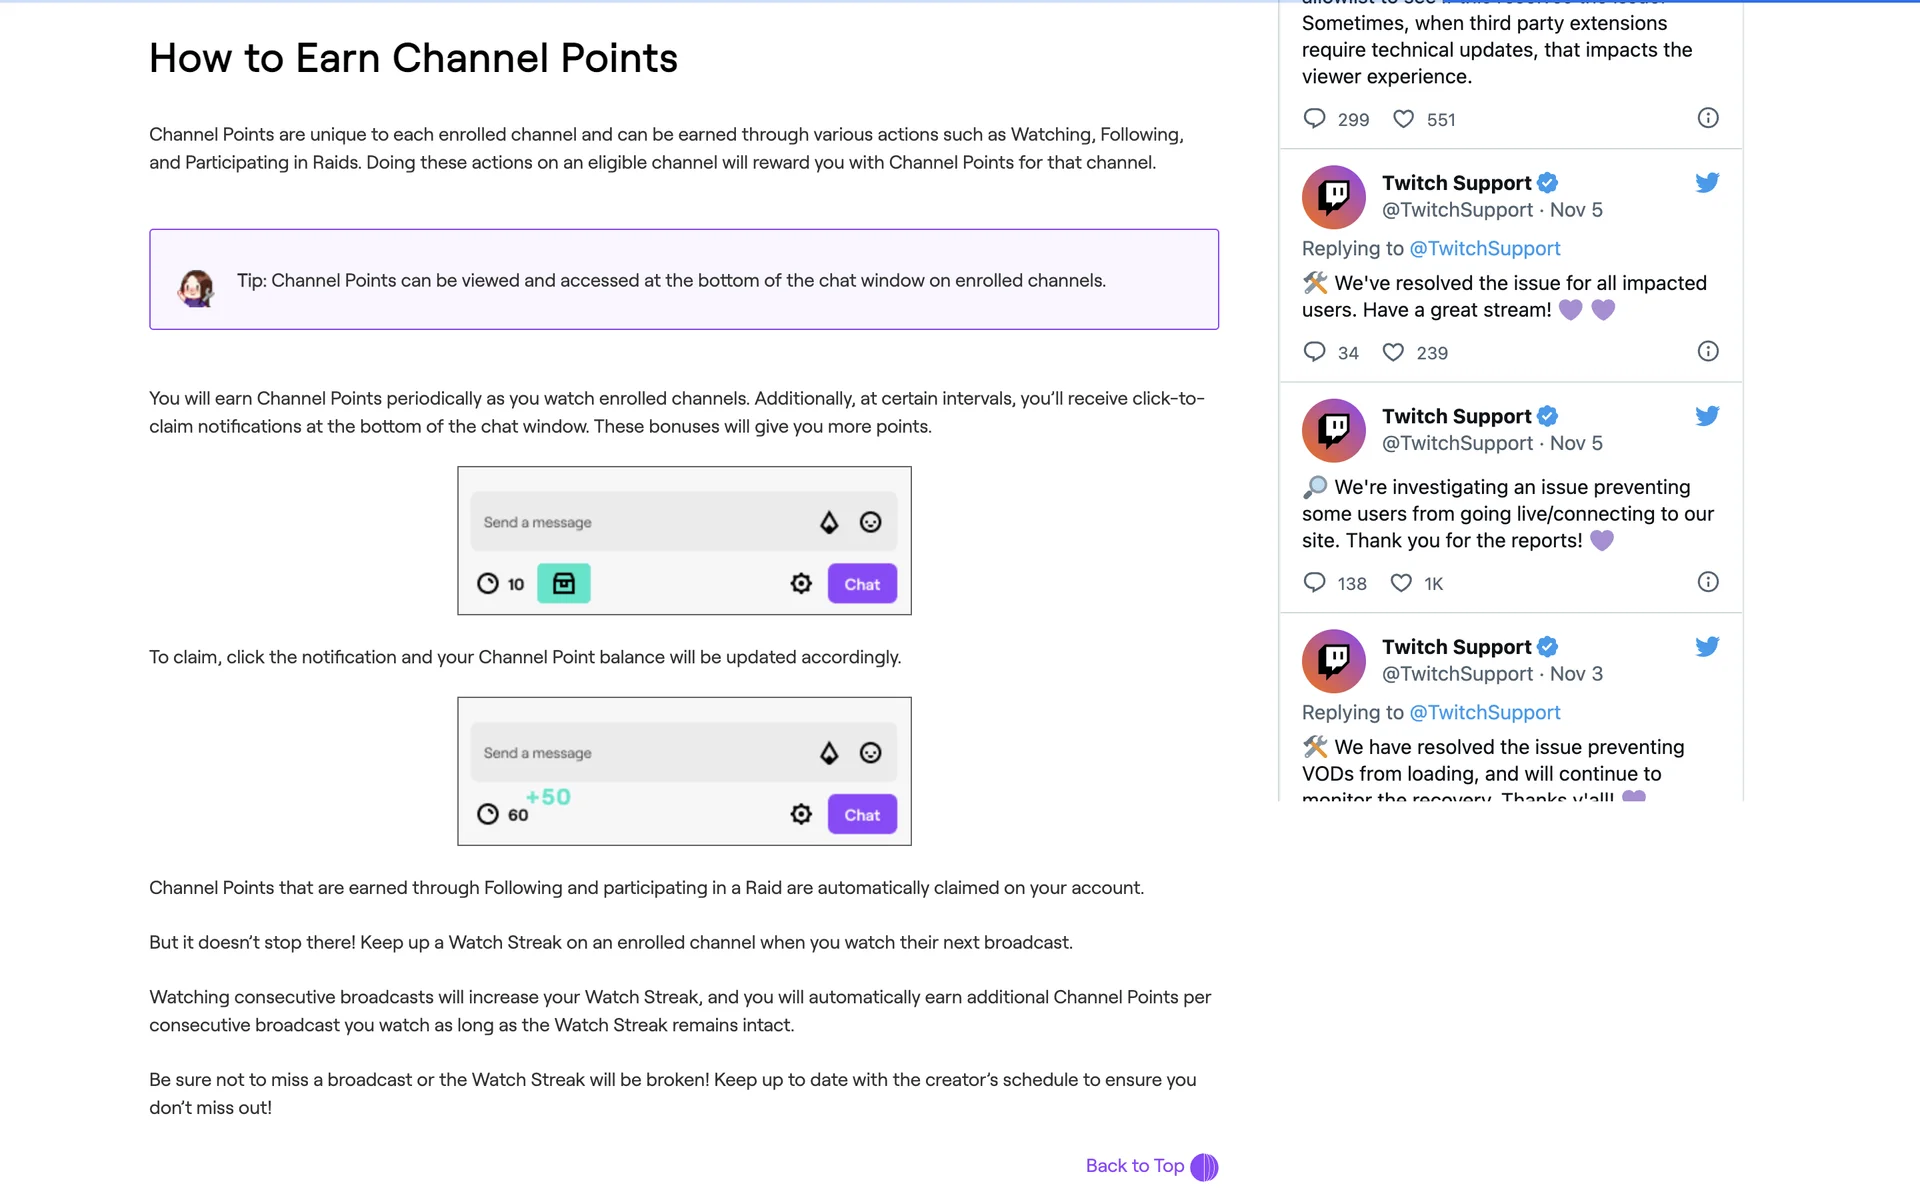This screenshot has width=1920, height=1200.
Task: Open info icon on the 1K likes tweet
Action: pyautogui.click(x=1708, y=583)
